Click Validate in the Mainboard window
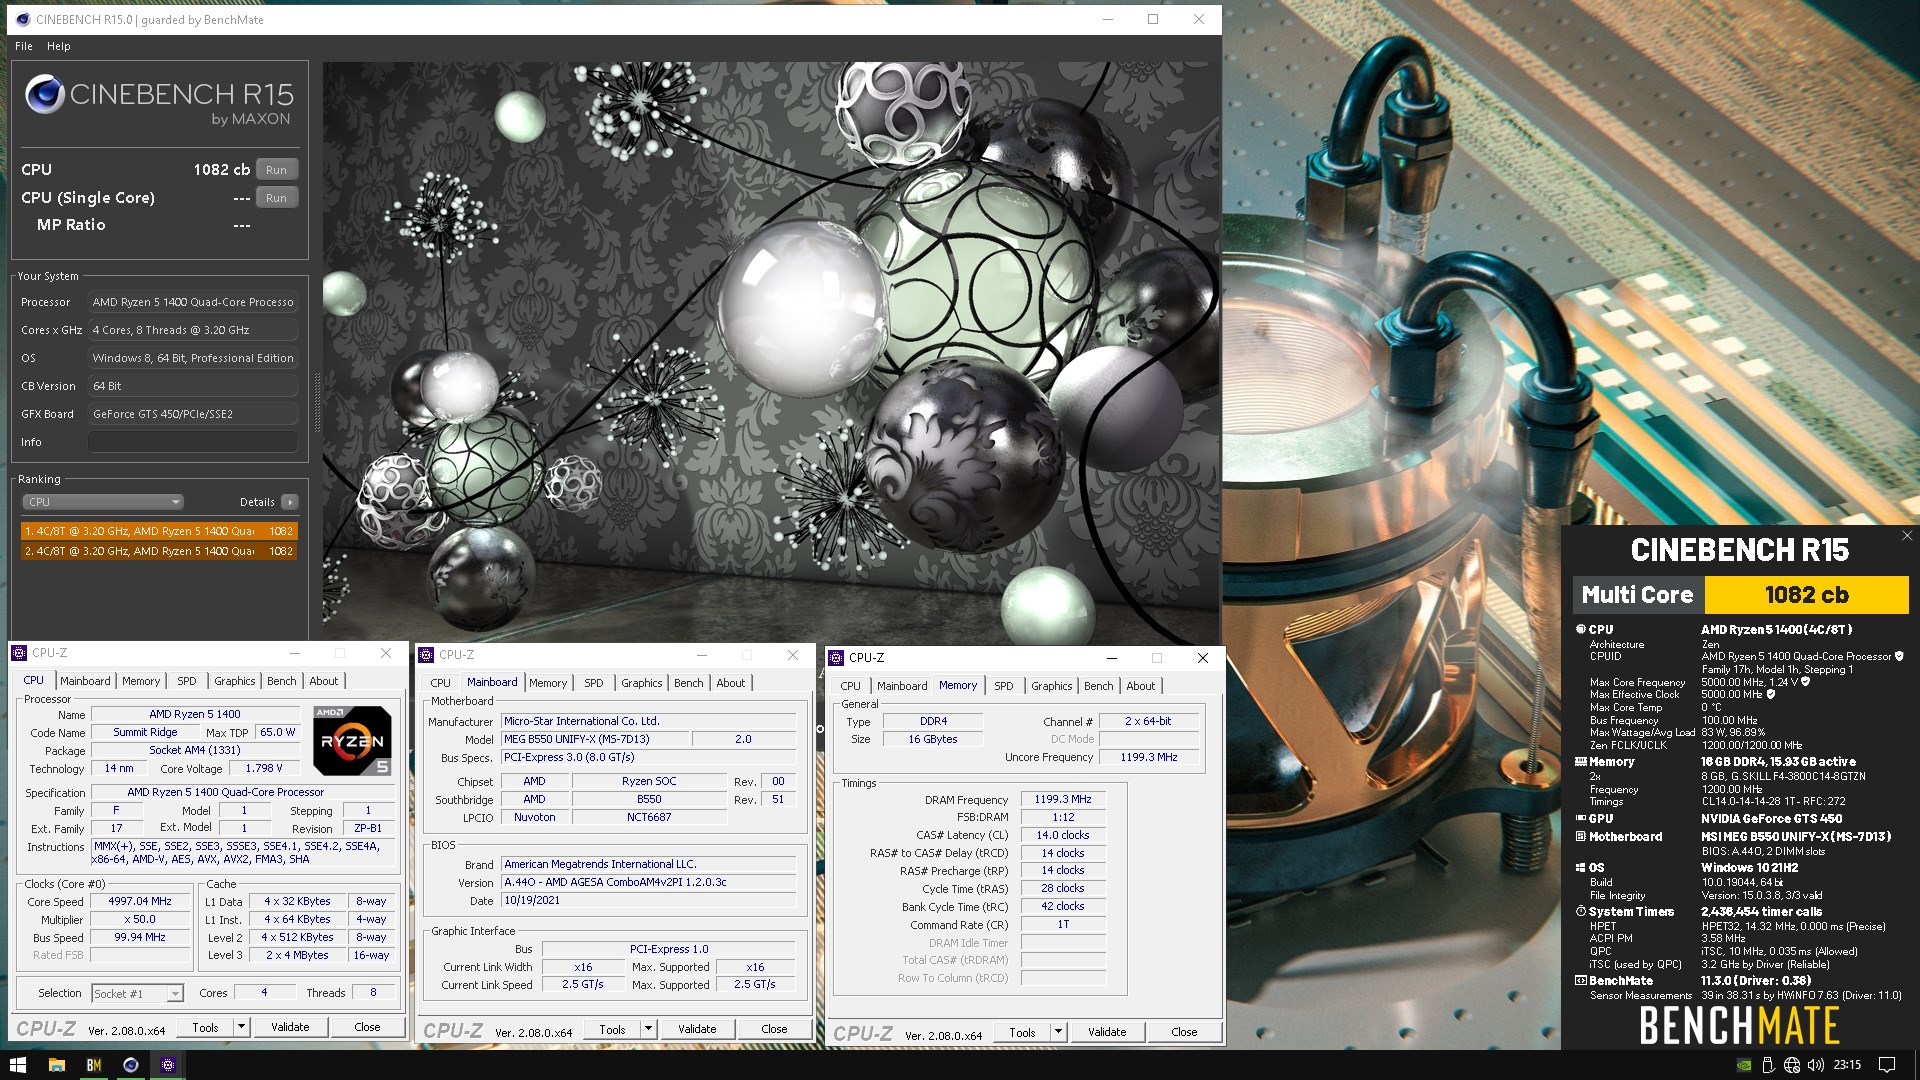The image size is (1920, 1080). pos(697,1029)
